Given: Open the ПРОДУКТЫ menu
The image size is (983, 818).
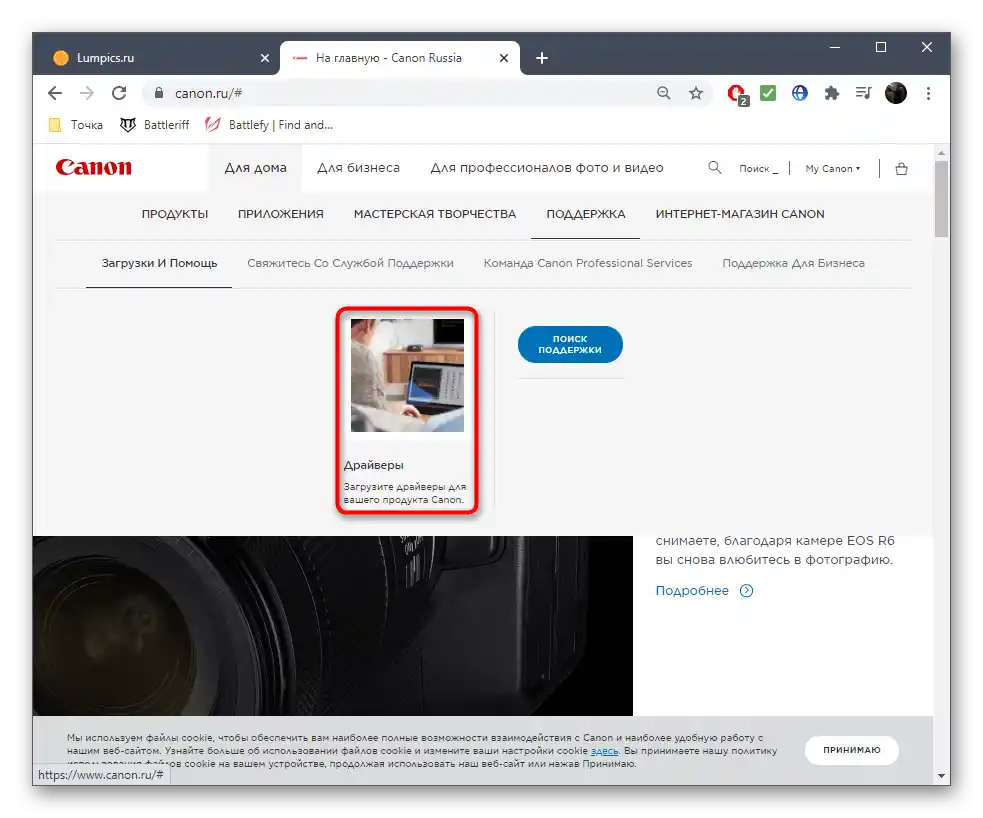Looking at the screenshot, I should [175, 214].
